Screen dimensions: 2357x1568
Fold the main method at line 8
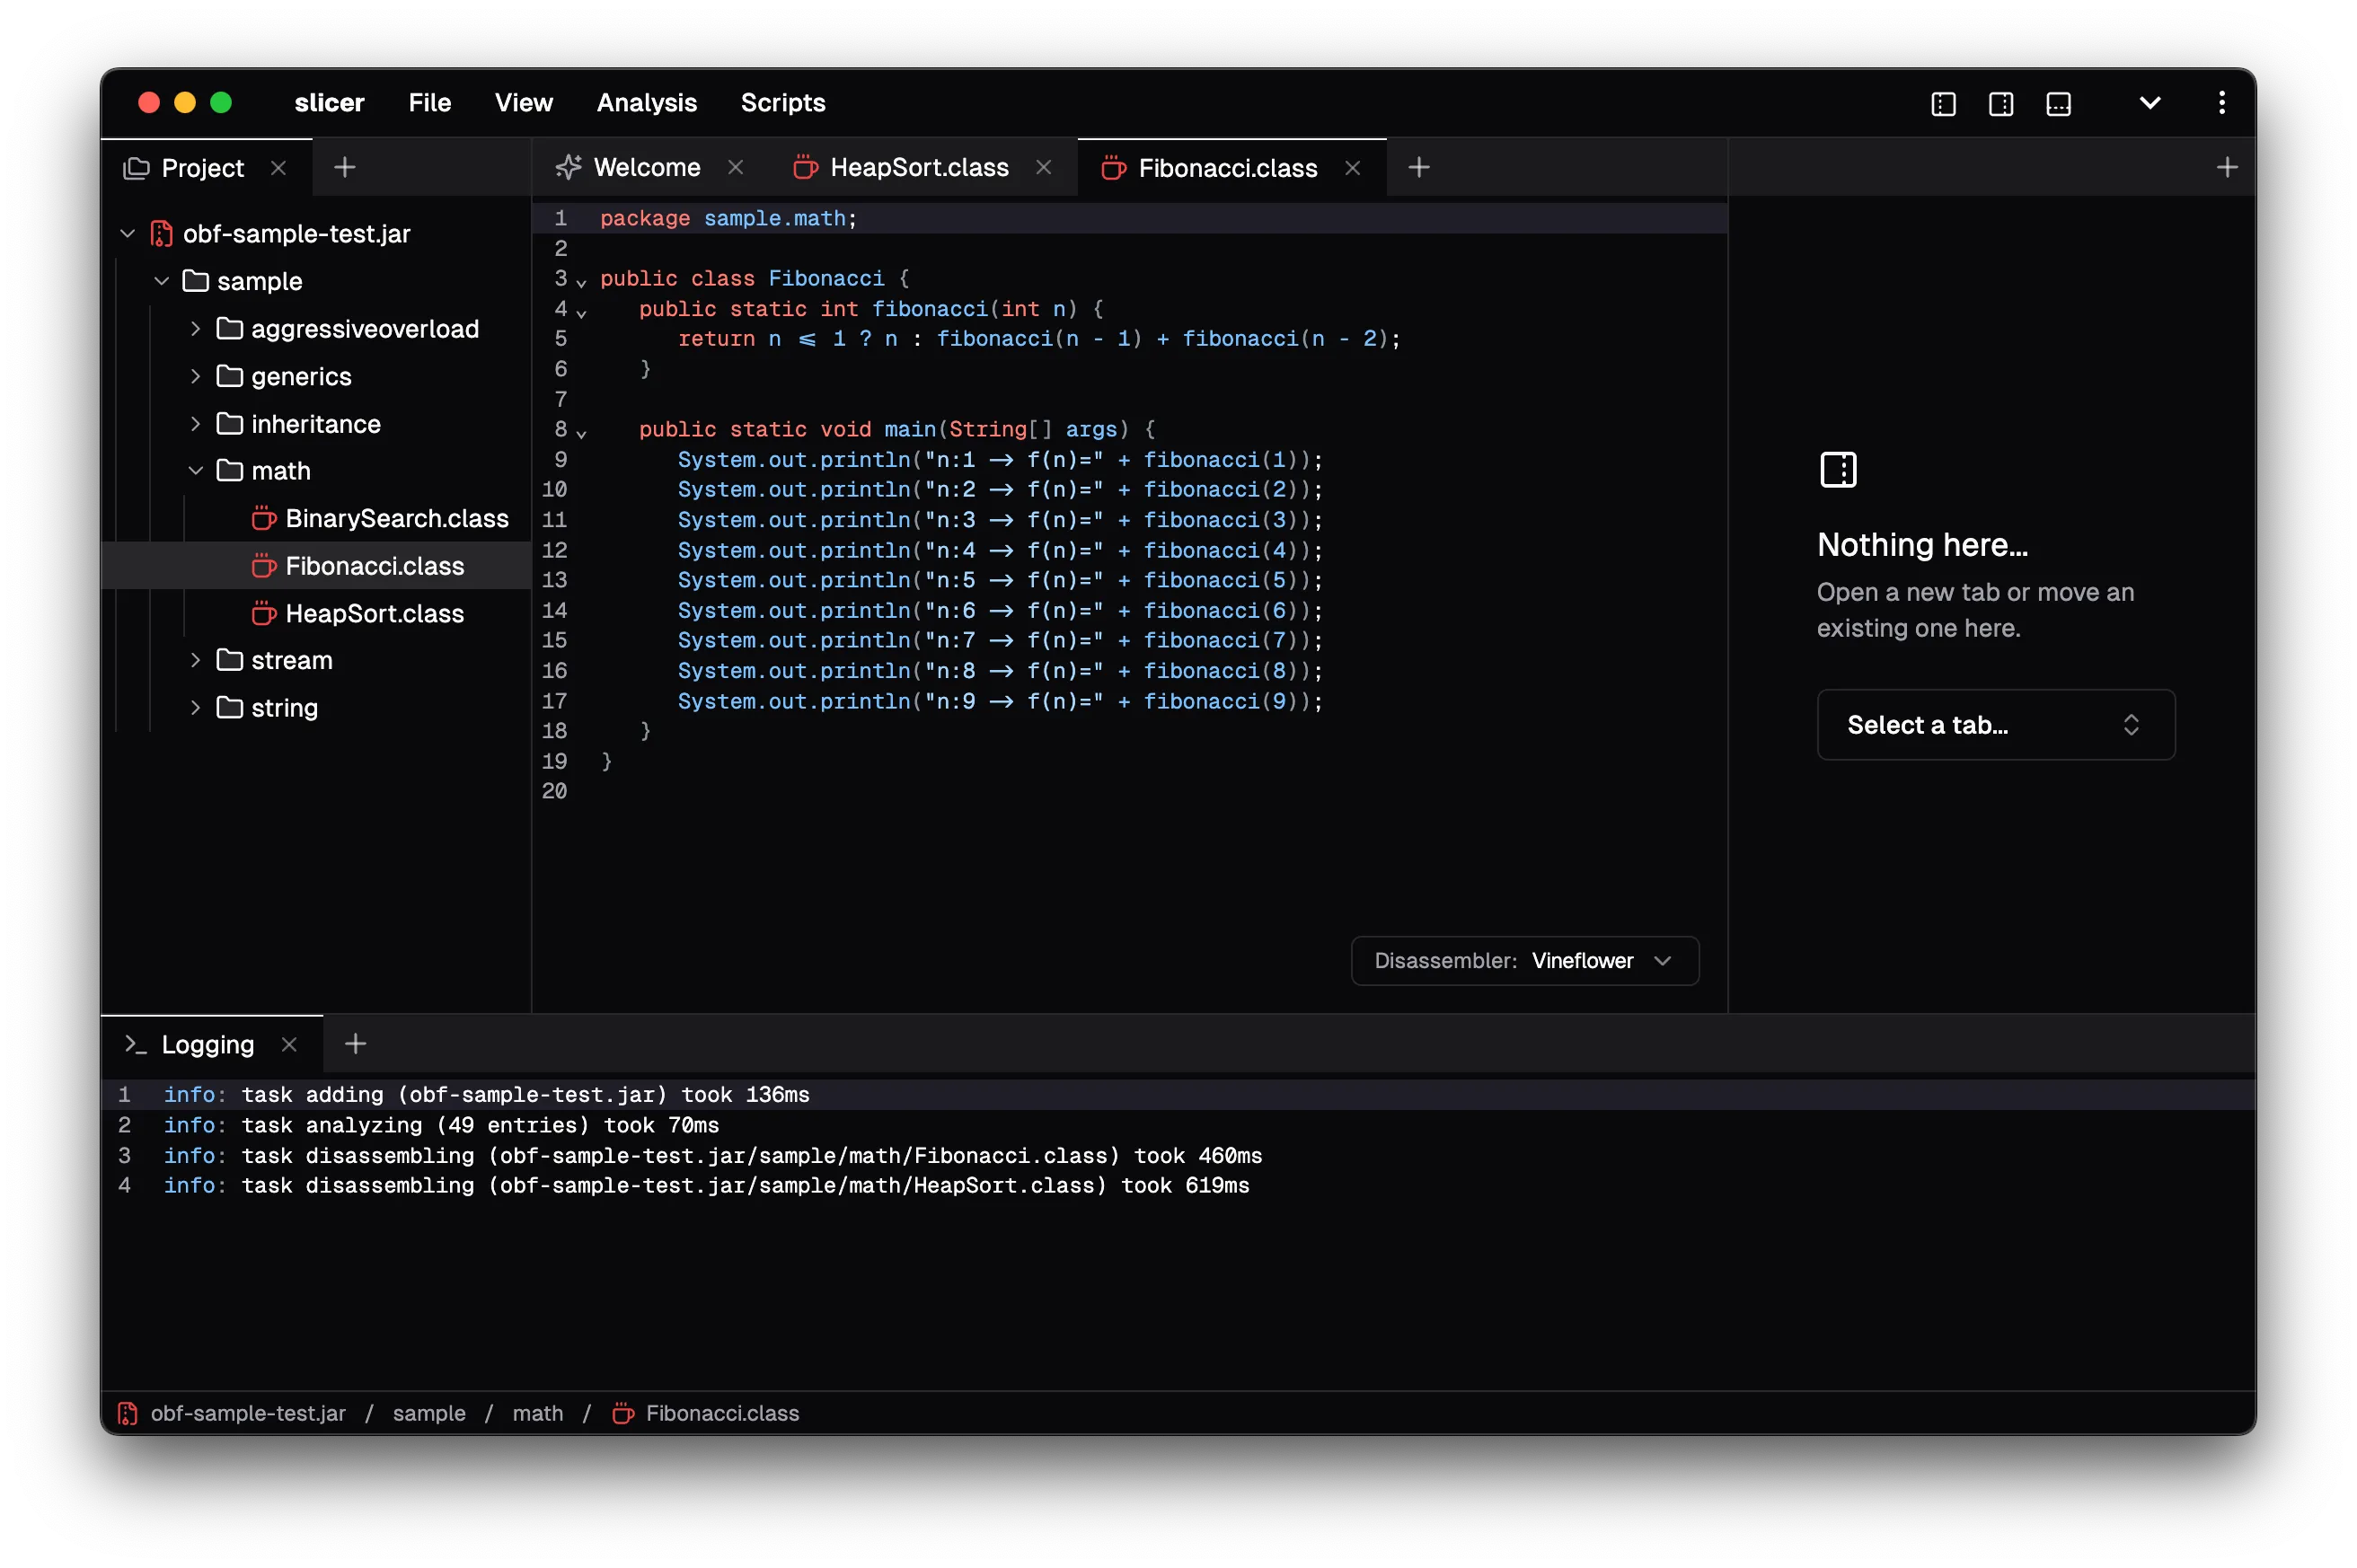tap(581, 433)
